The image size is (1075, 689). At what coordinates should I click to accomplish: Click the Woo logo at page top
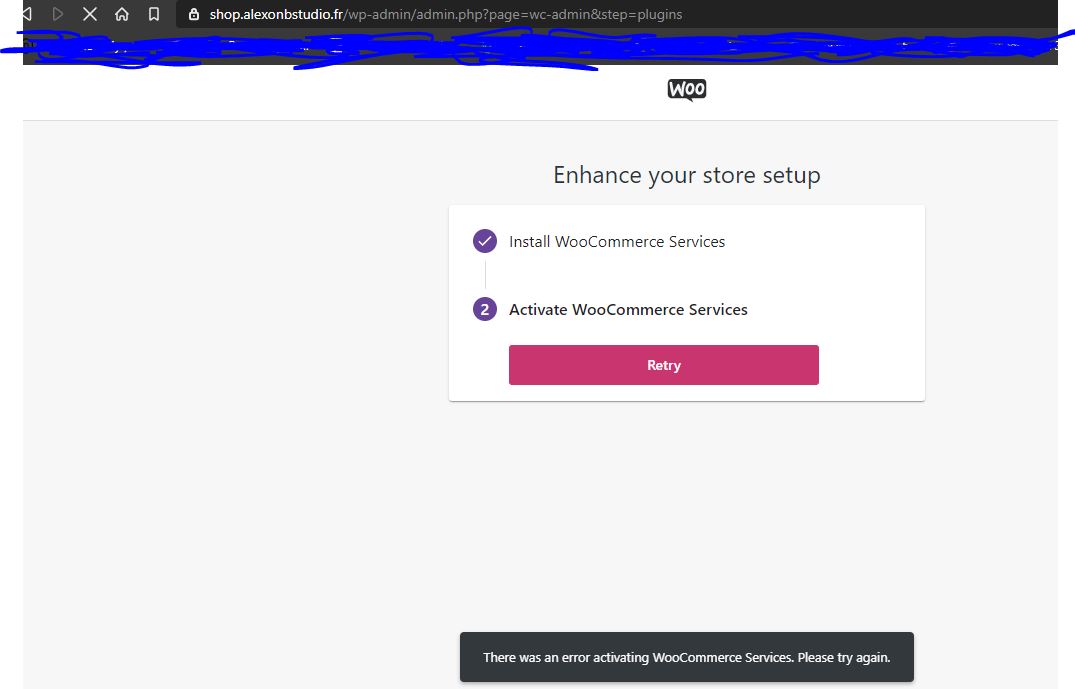click(x=687, y=89)
